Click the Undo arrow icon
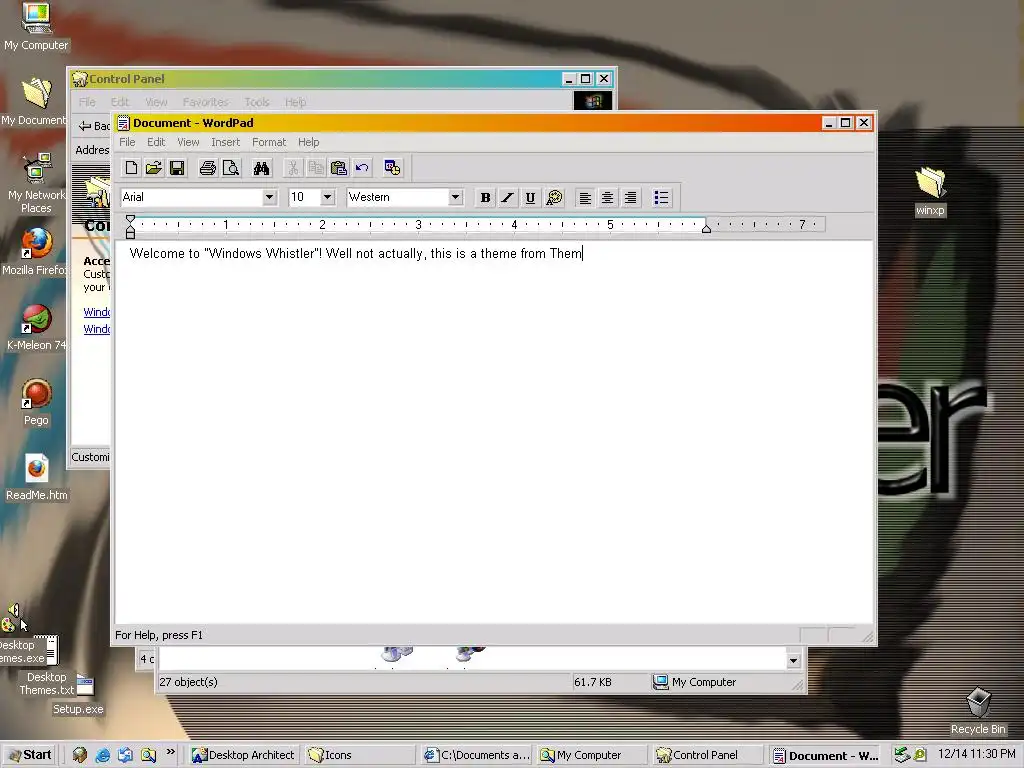Image resolution: width=1024 pixels, height=768 pixels. (x=362, y=168)
